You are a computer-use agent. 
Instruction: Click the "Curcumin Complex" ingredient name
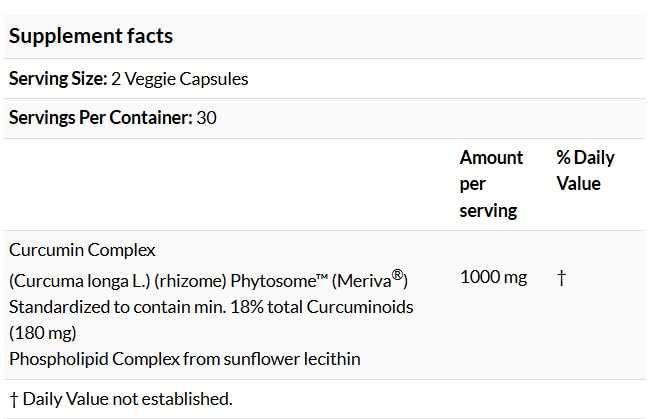pos(82,250)
